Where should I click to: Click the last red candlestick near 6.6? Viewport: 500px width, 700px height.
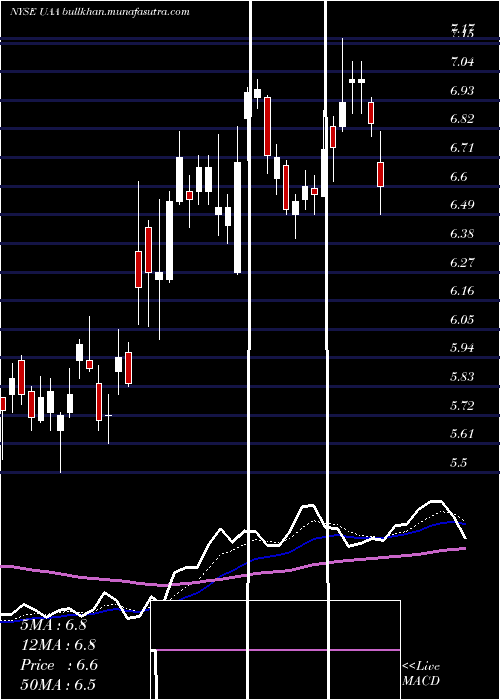[380, 174]
